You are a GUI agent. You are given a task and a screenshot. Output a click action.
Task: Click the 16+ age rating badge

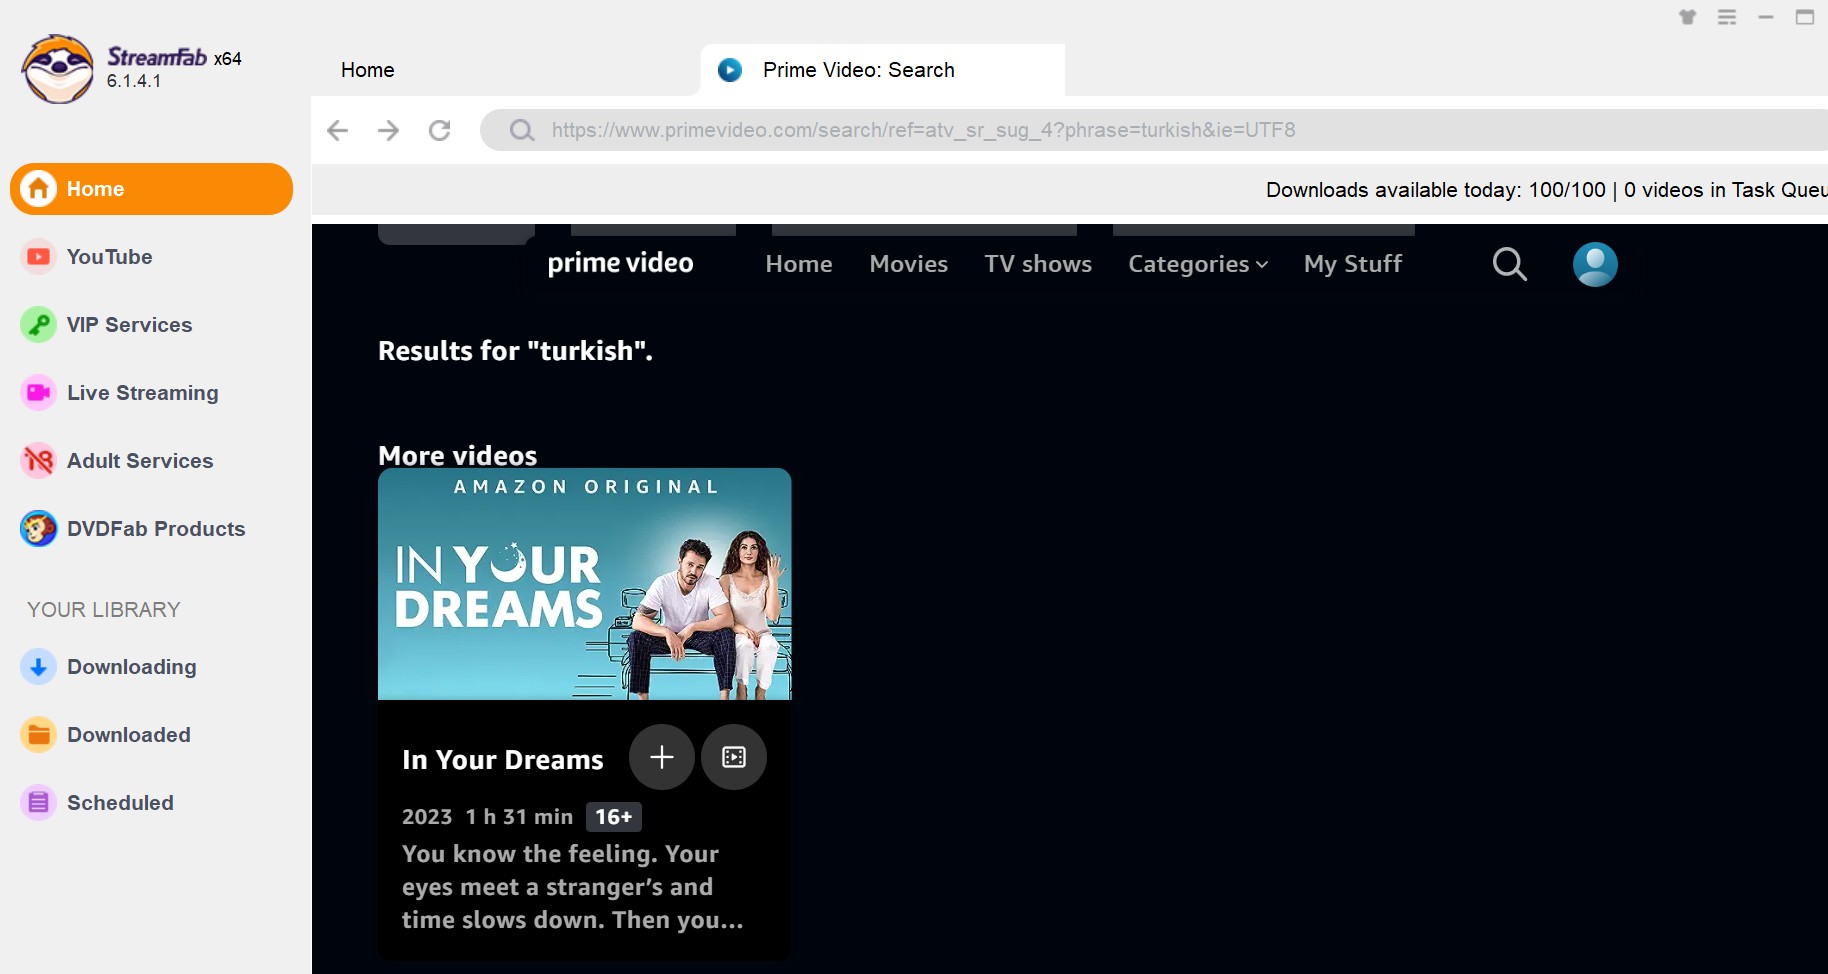coord(614,817)
